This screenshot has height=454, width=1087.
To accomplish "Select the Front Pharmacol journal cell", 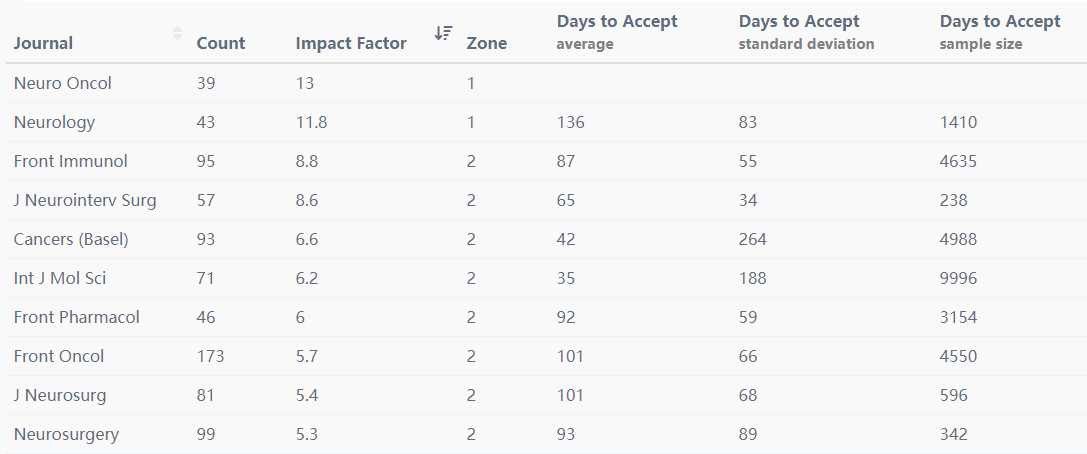I will pos(77,318).
